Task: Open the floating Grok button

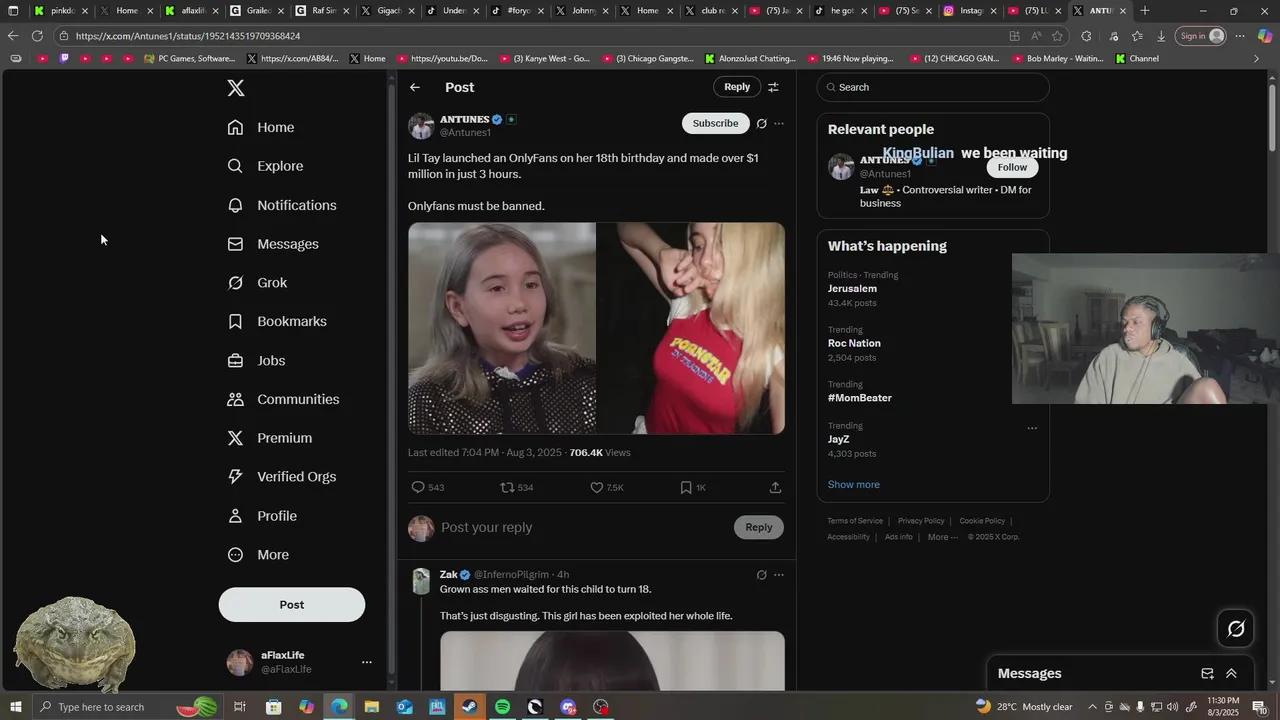Action: pyautogui.click(x=1236, y=629)
